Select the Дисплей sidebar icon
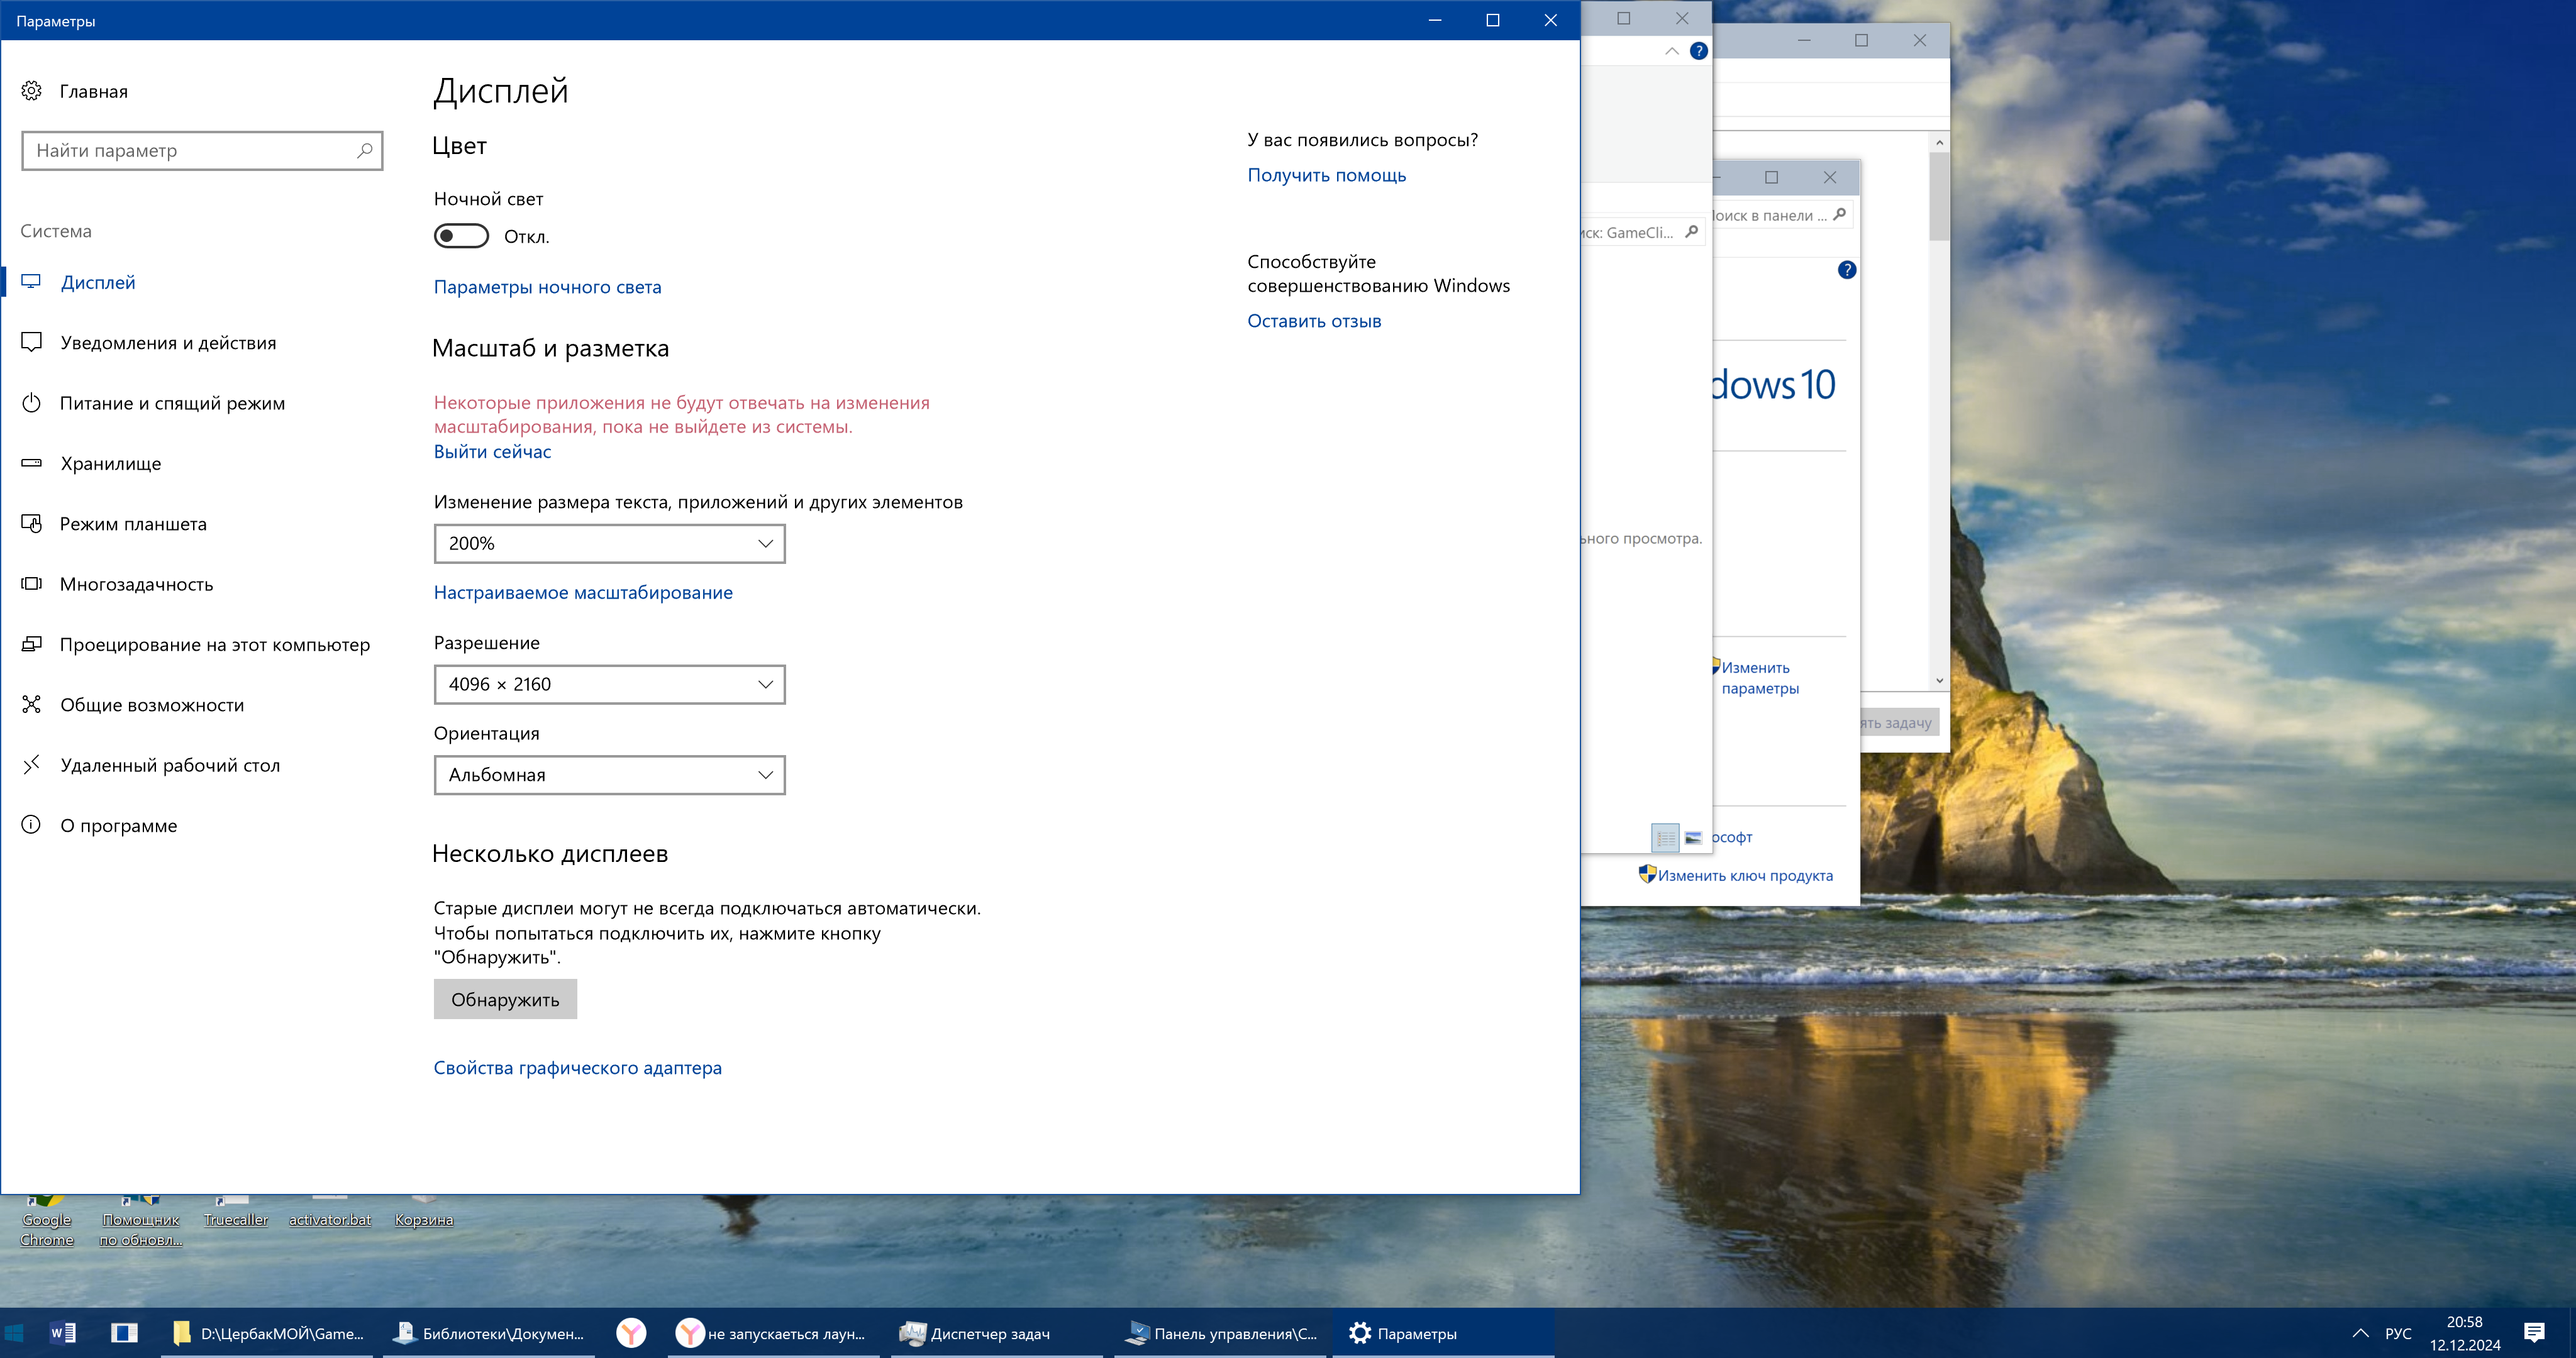 (31, 282)
